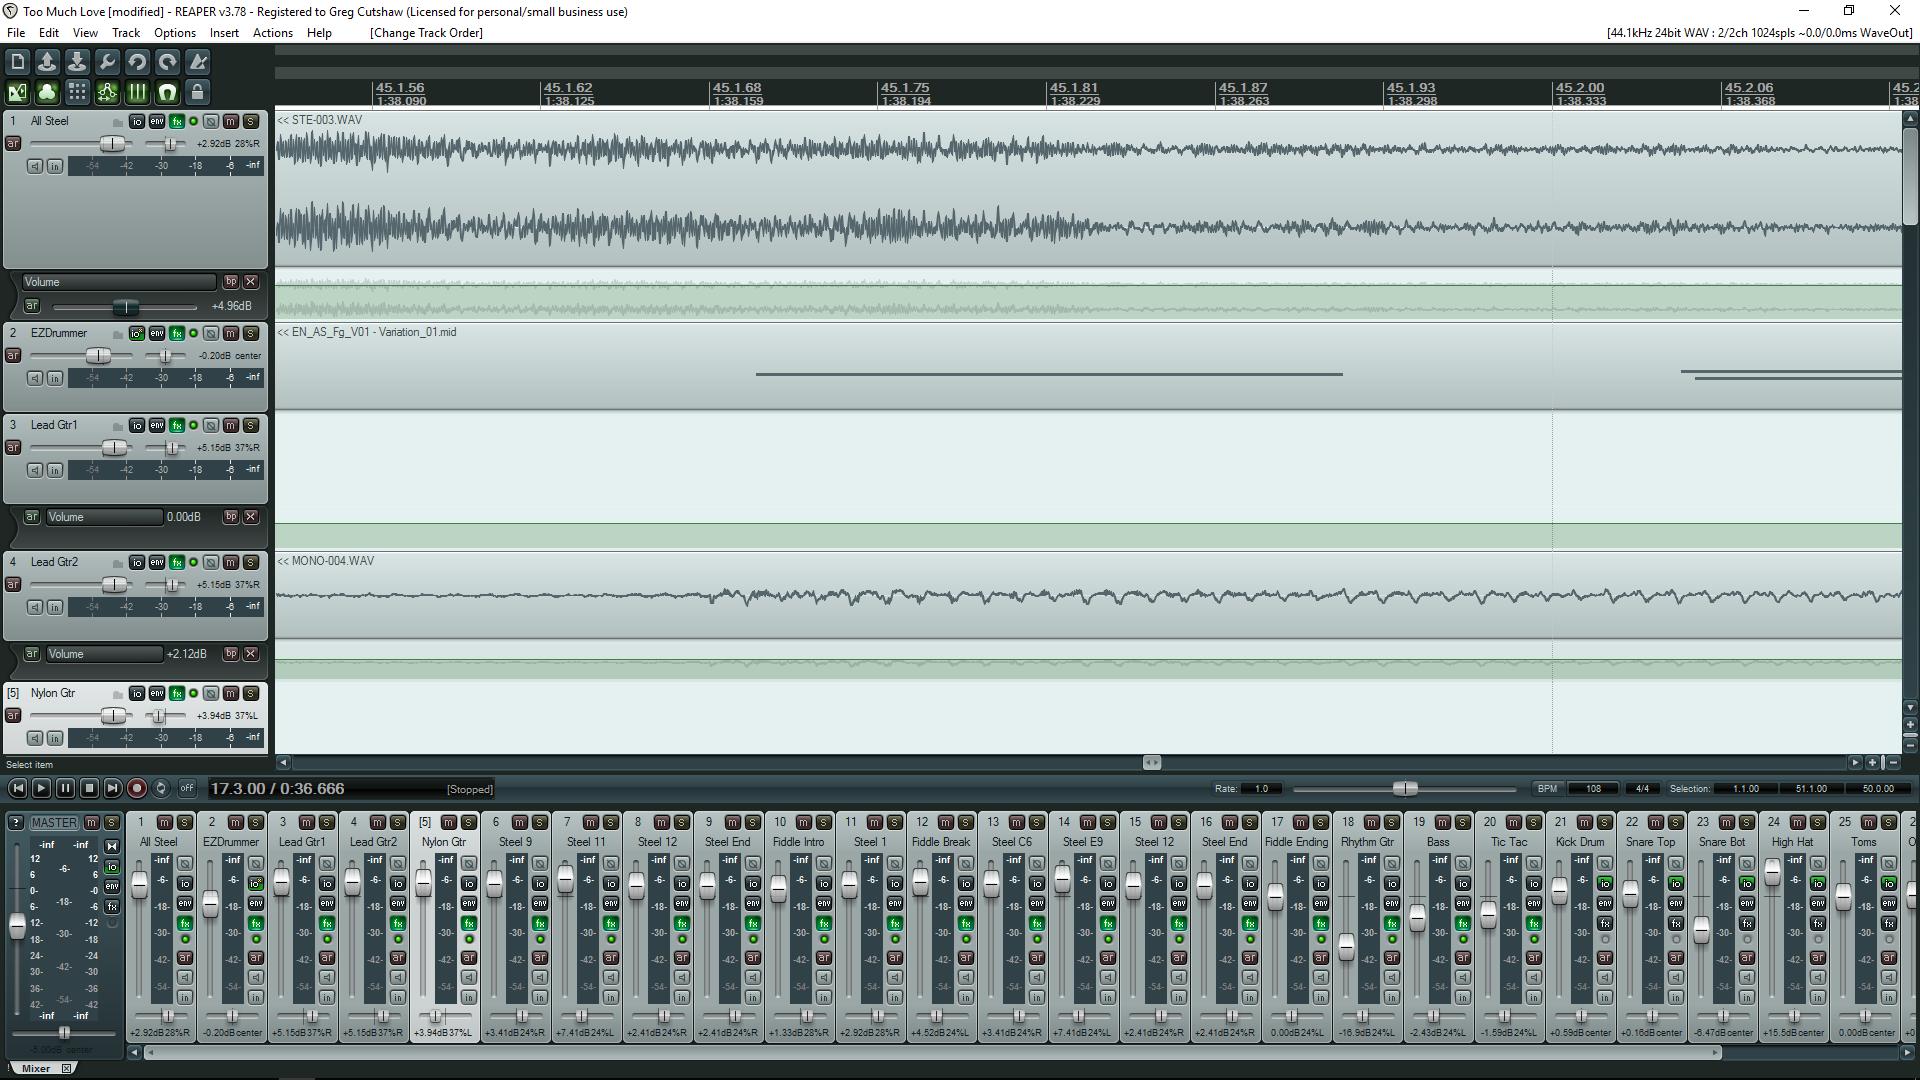Click the MASTER label in mixer

tap(53, 823)
